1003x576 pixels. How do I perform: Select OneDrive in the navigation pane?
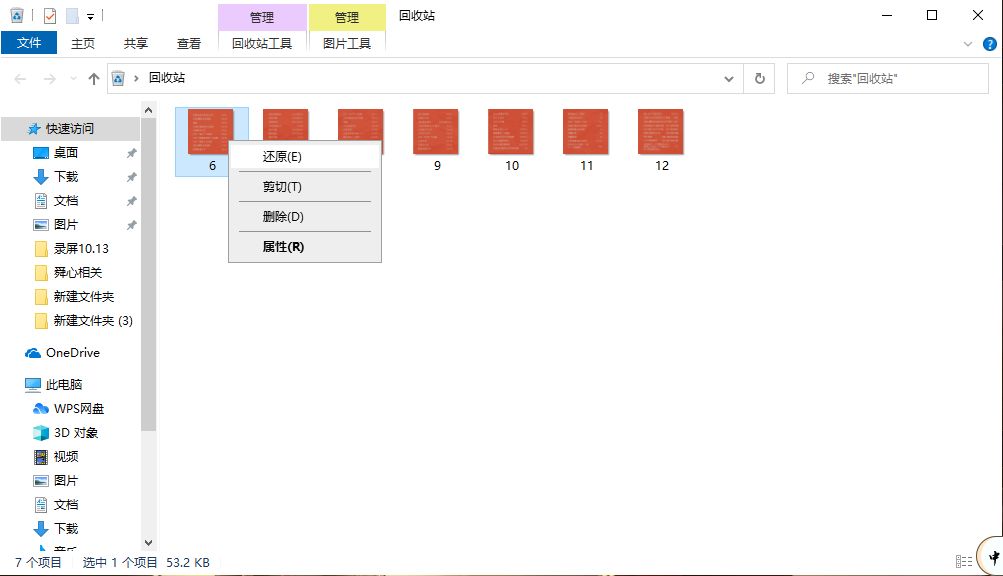(73, 353)
